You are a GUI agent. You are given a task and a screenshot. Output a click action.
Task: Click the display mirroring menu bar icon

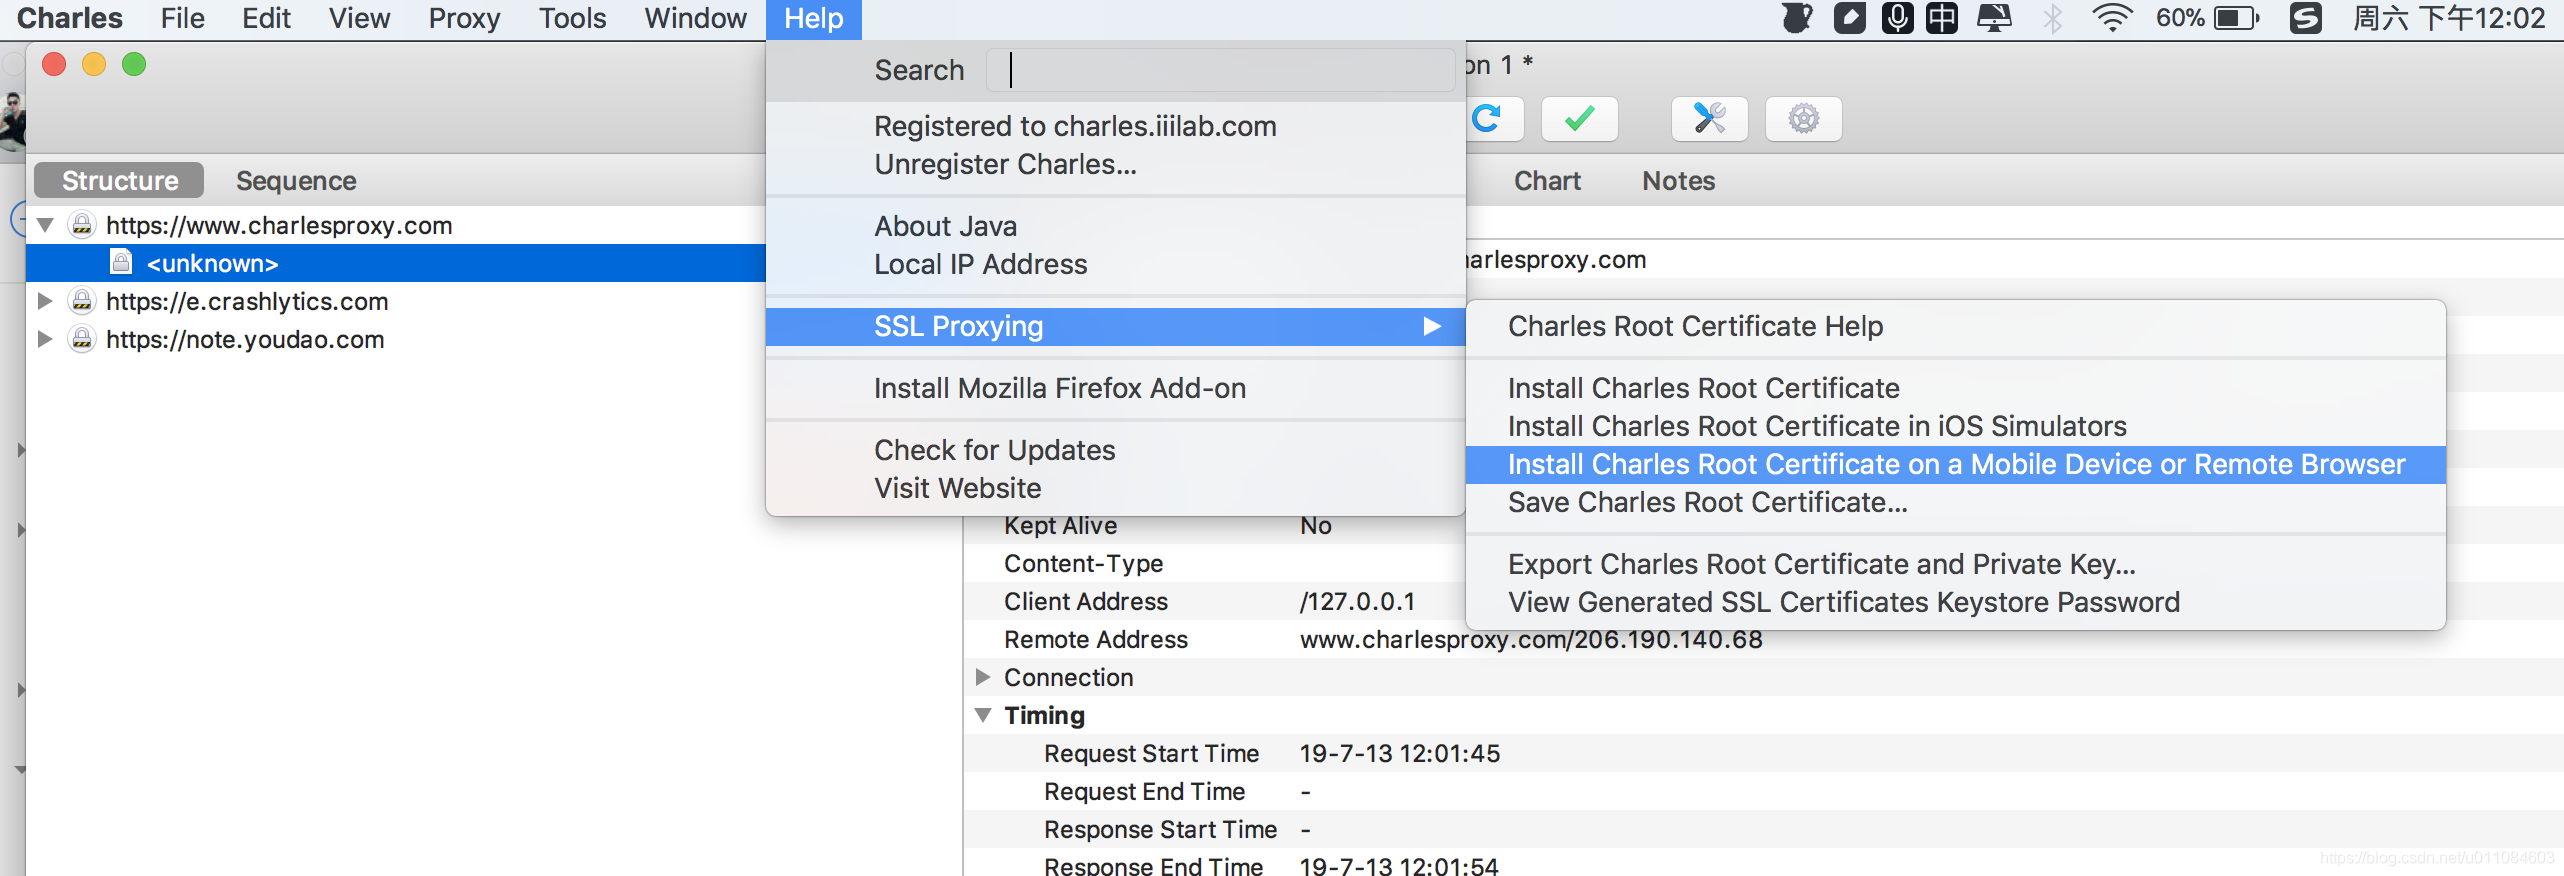click(x=1994, y=18)
